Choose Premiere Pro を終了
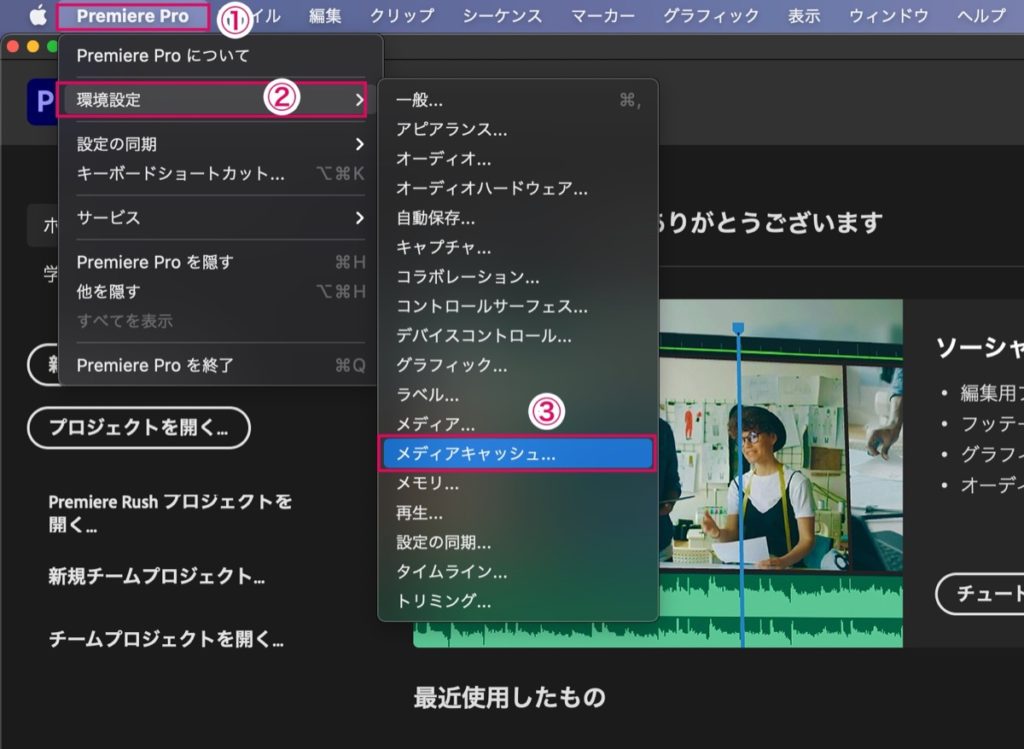Viewport: 1024px width, 749px height. [x=219, y=365]
